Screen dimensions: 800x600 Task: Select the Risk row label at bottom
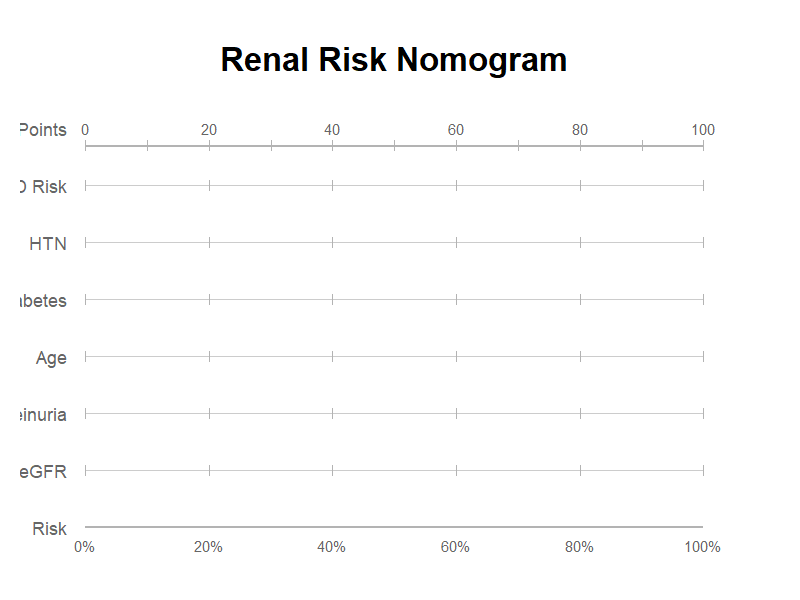coord(49,529)
